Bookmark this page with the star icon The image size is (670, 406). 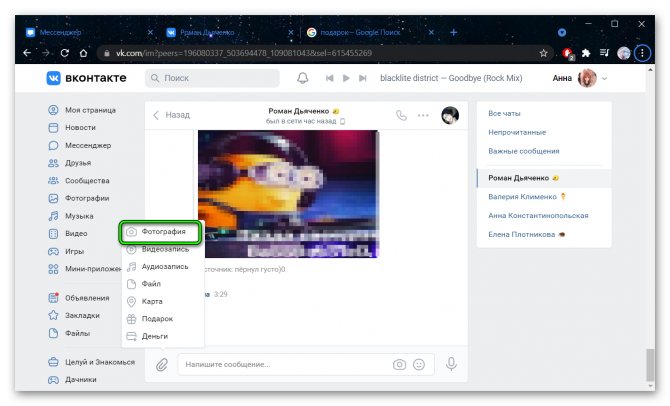(543, 53)
